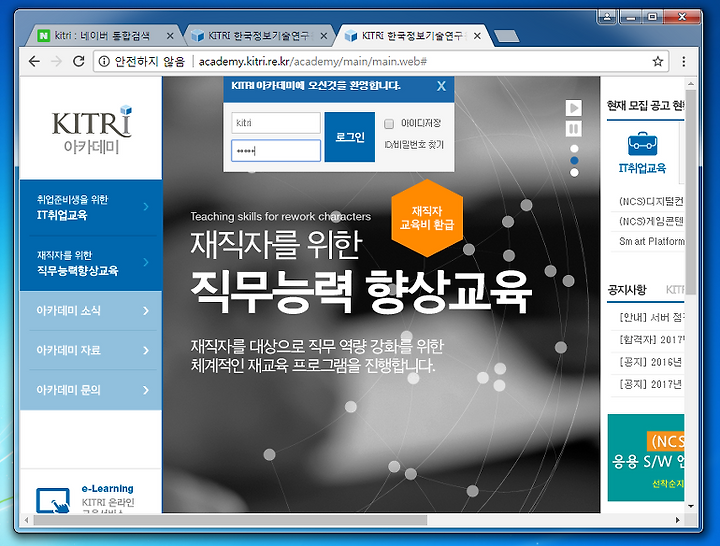This screenshot has height=546, width=720.
Task: Click the browser forward arrow
Action: (56, 62)
